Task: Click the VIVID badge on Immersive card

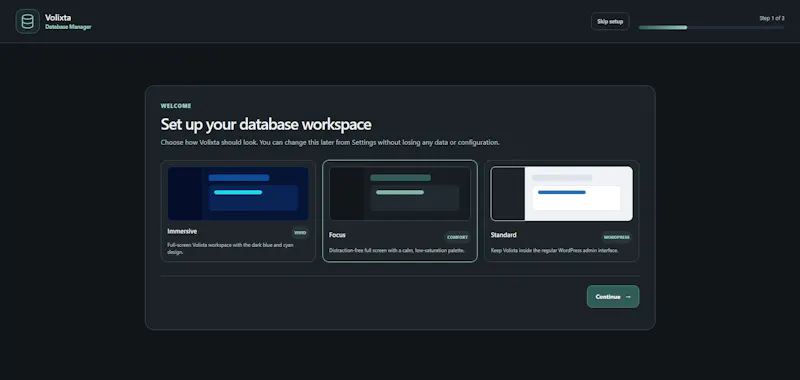Action: (x=300, y=233)
